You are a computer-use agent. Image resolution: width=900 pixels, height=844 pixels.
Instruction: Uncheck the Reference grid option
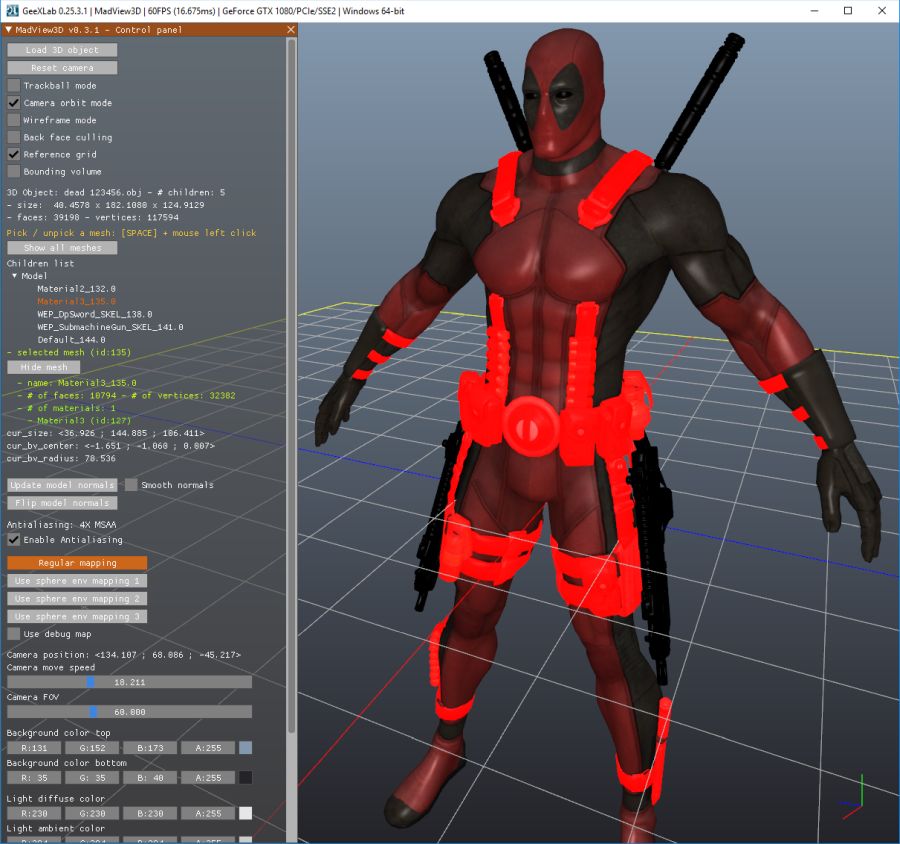pos(14,154)
